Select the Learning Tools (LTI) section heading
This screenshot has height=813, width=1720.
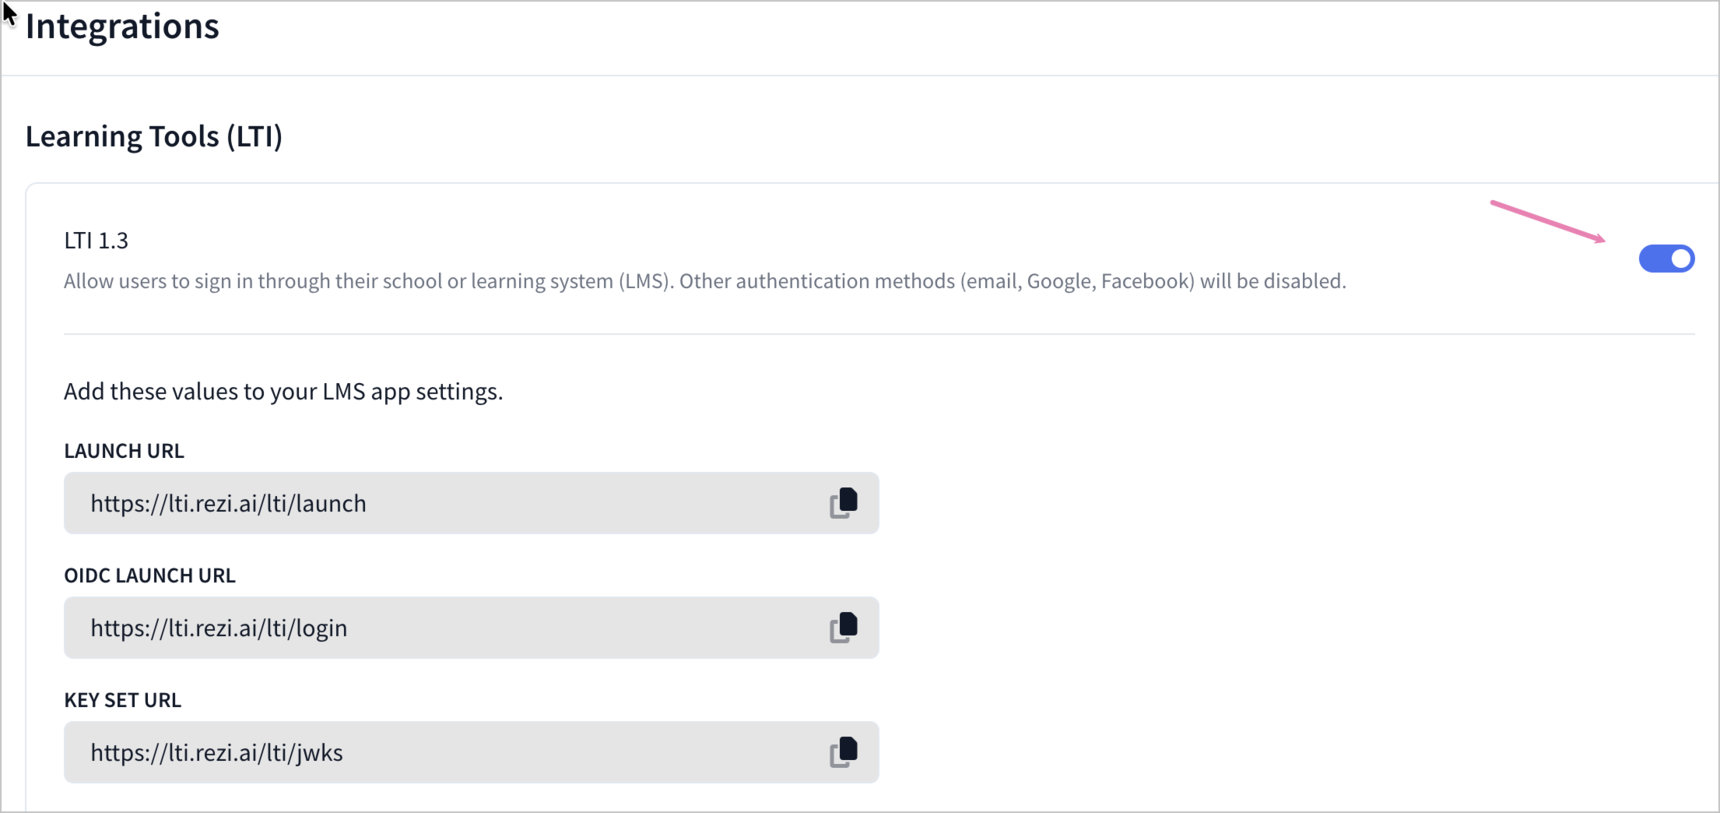point(154,136)
